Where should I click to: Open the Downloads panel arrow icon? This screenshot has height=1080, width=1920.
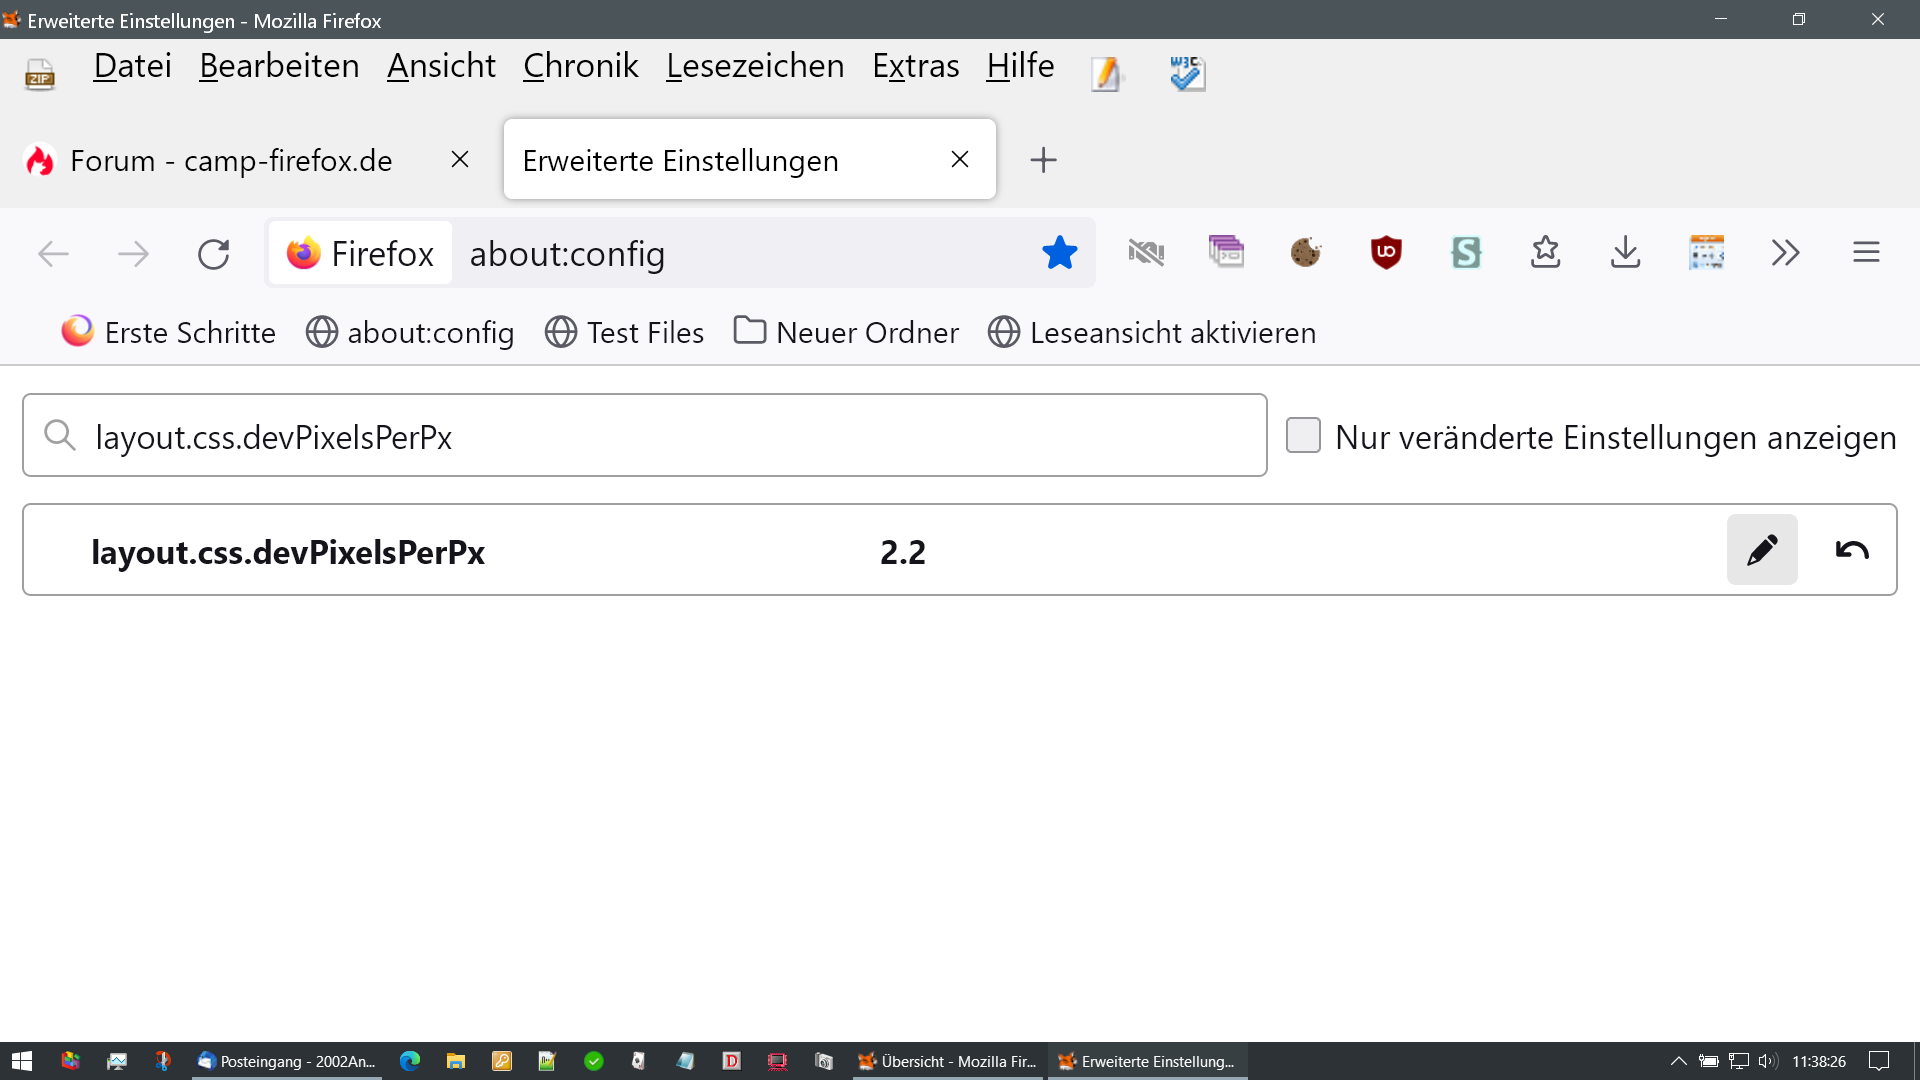(x=1625, y=253)
